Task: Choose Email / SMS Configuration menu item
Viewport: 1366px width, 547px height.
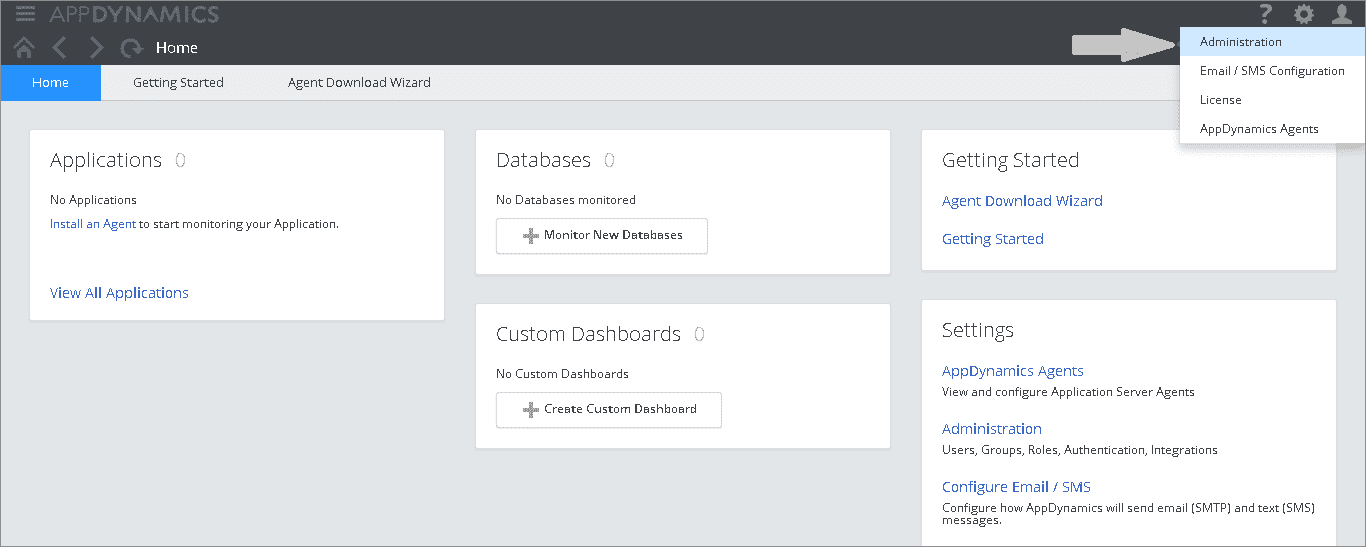Action: 1272,71
